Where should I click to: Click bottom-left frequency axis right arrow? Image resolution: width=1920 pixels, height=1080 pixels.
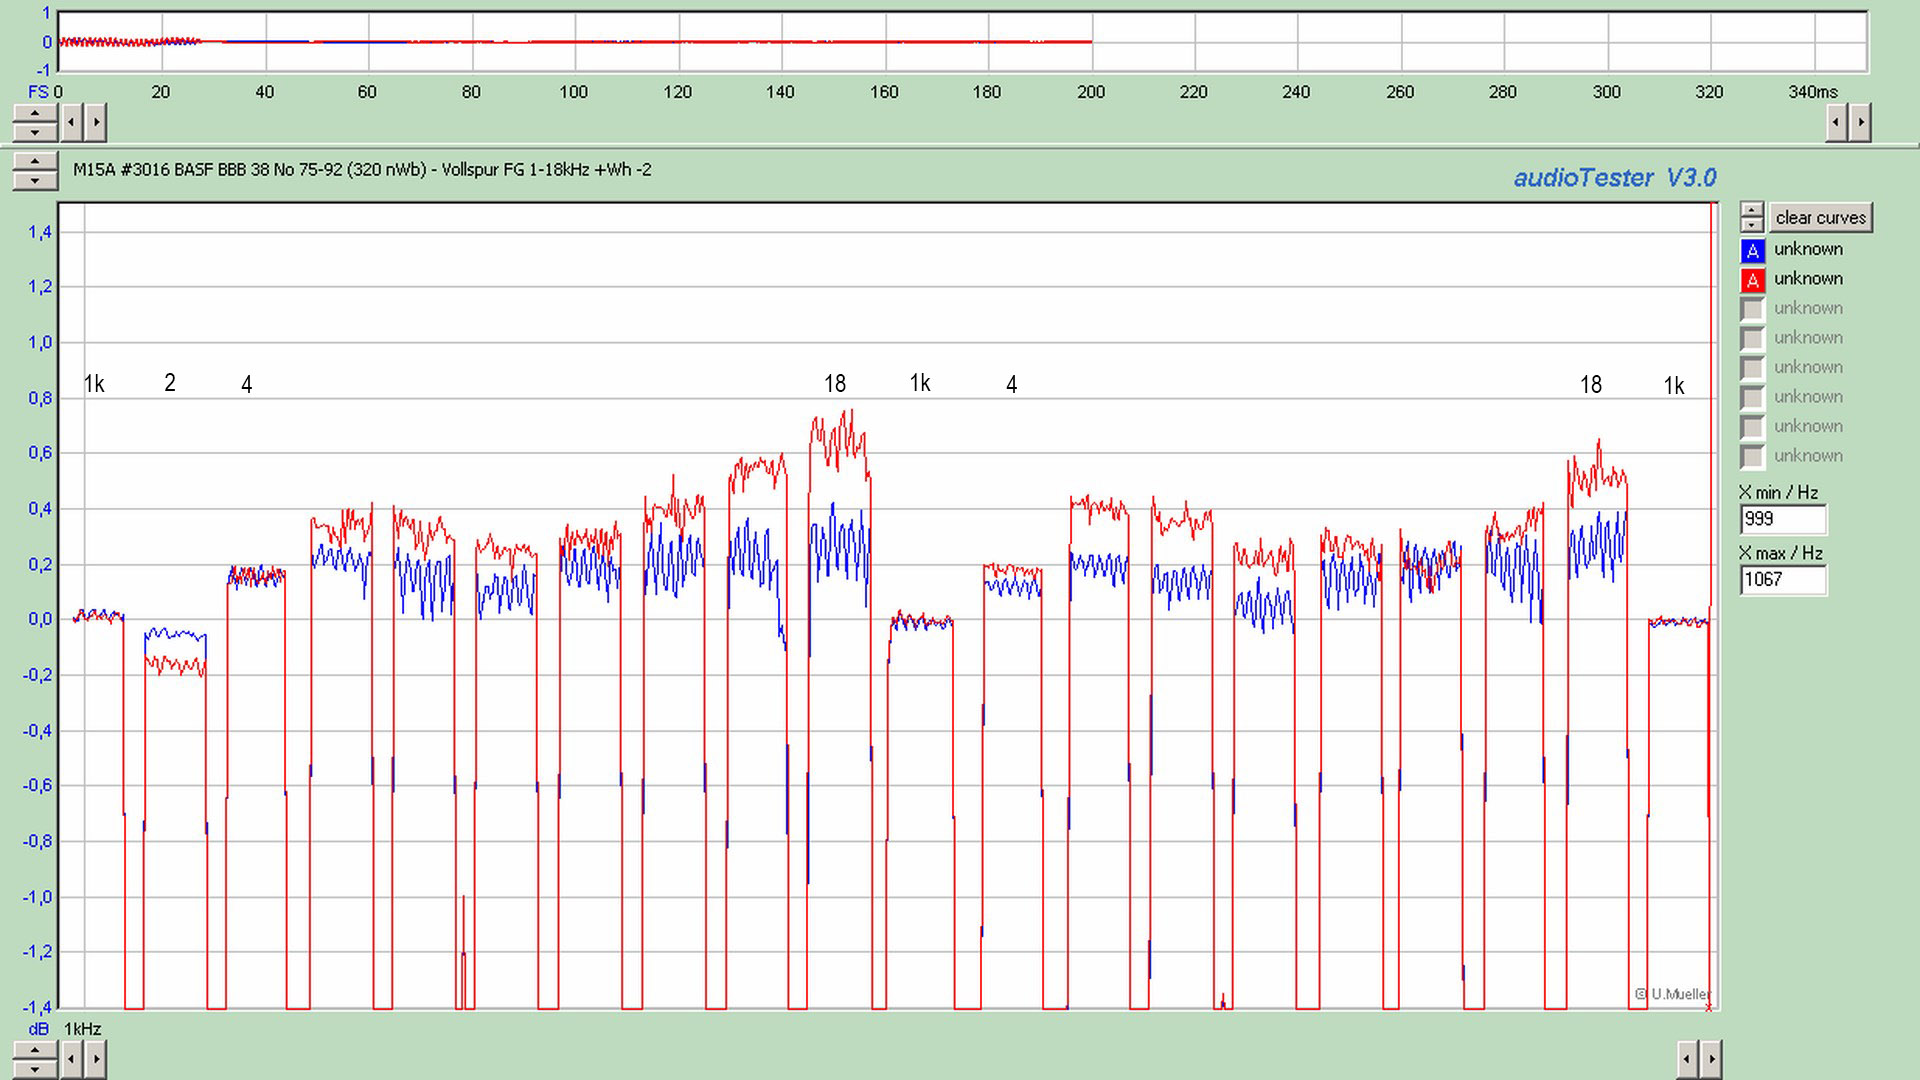(96, 1058)
